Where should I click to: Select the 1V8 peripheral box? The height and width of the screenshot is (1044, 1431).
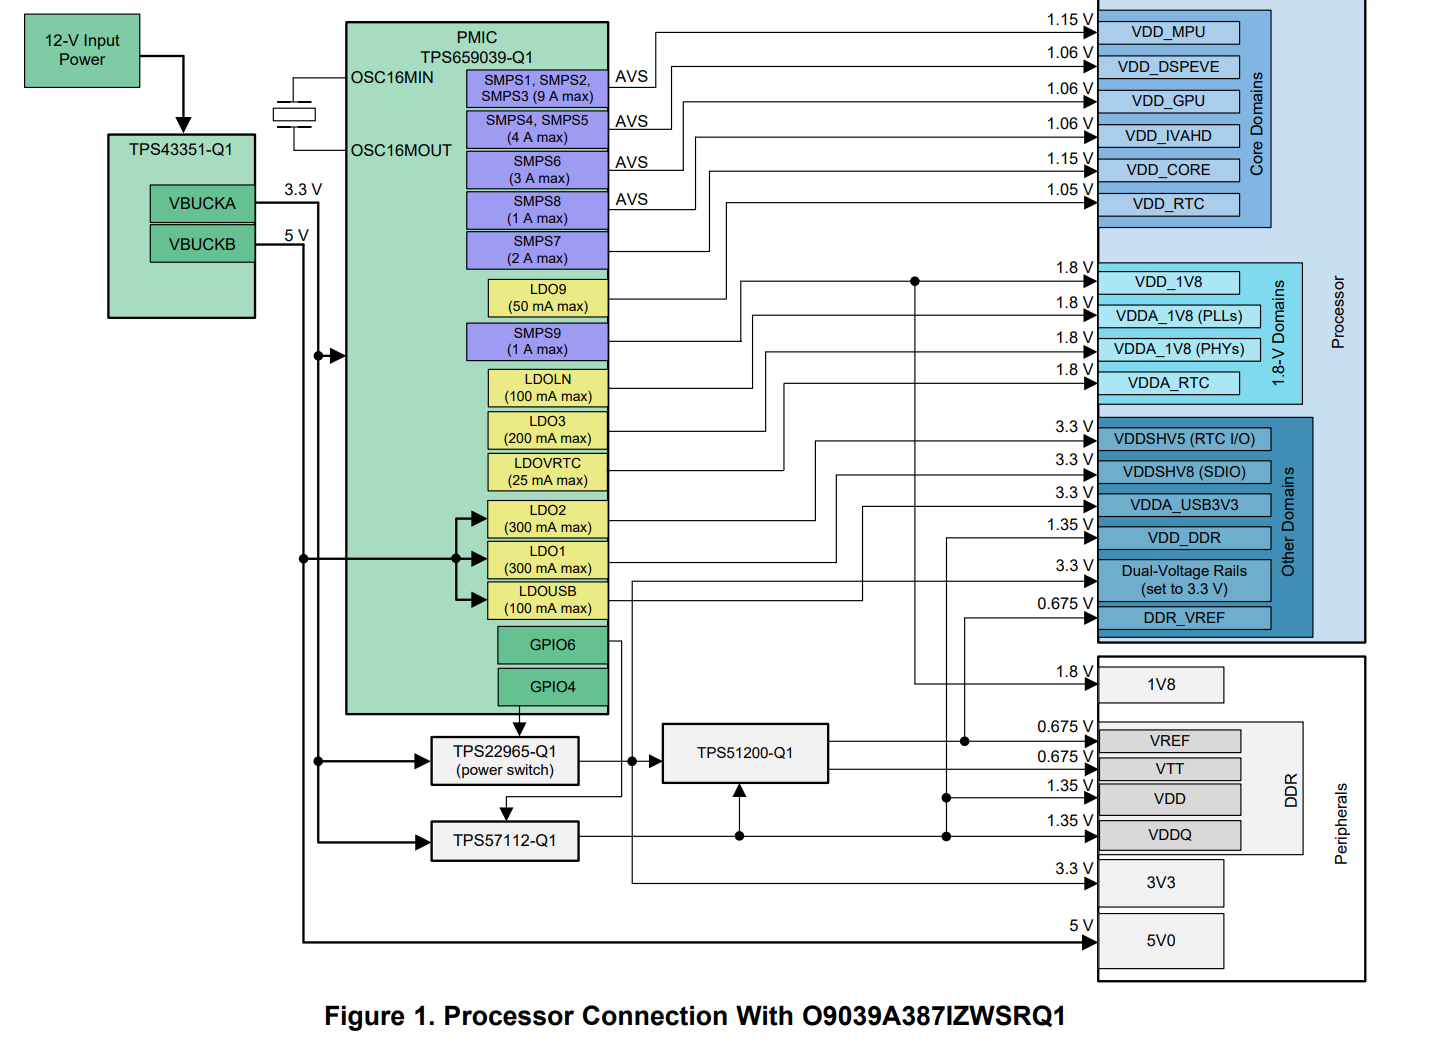[x=1161, y=685]
